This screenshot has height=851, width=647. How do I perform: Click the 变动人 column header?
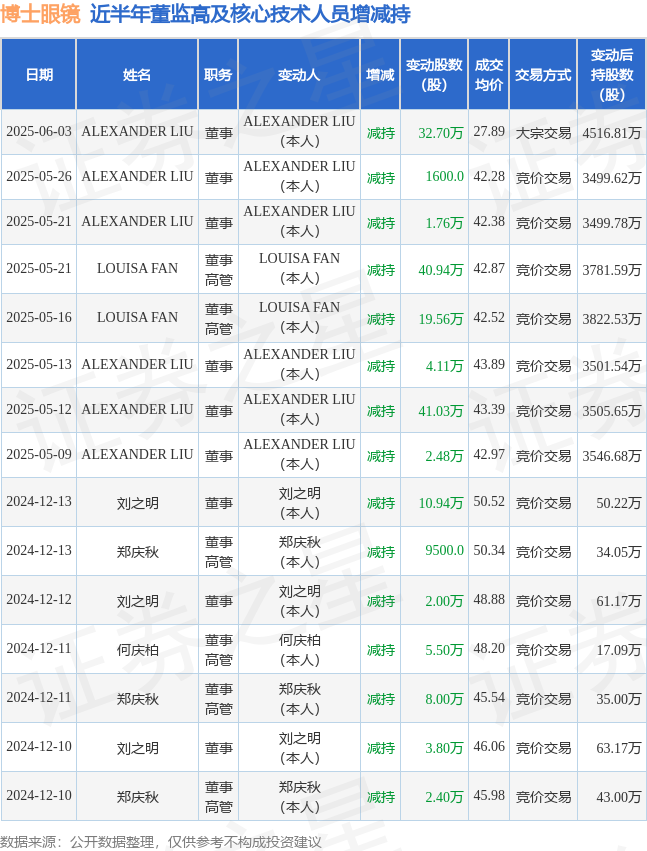pos(299,74)
